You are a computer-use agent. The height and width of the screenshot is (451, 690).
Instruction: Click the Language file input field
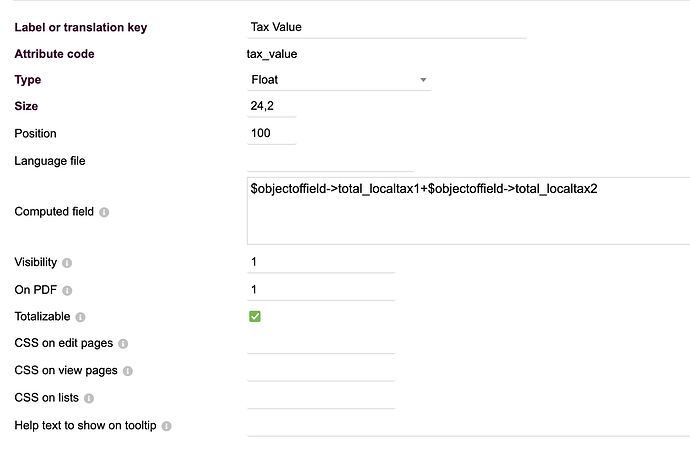[330, 160]
